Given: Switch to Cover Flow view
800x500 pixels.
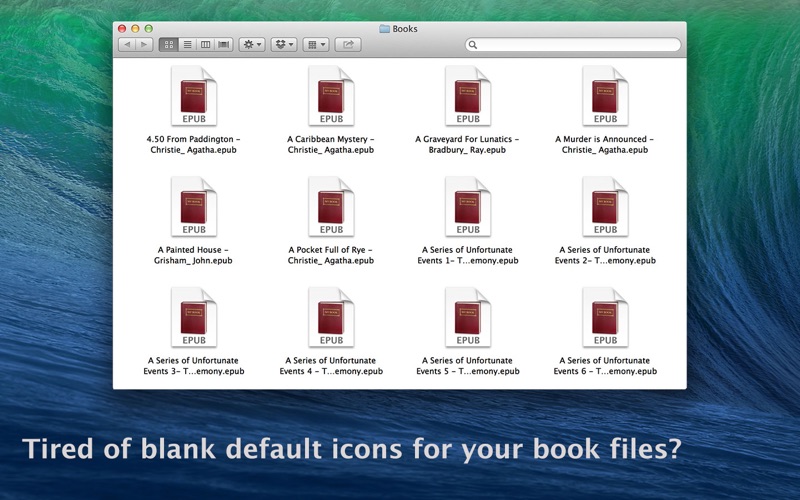Looking at the screenshot, I should click(224, 45).
